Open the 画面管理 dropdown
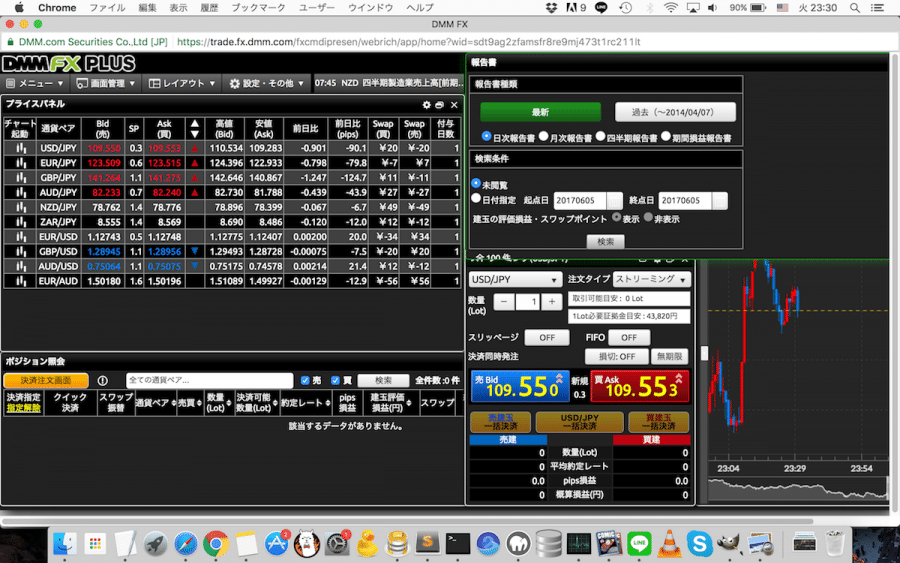This screenshot has width=900, height=563. (x=106, y=83)
